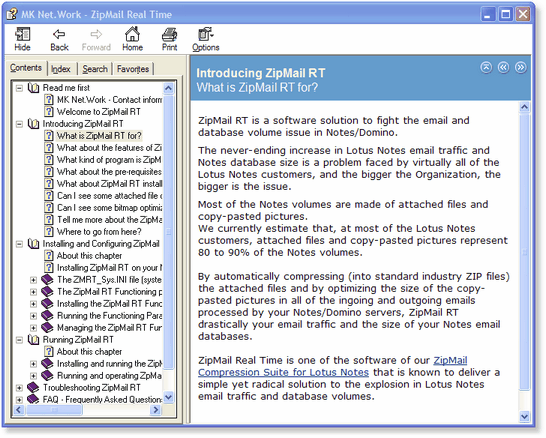Click the top-of-topic up arrow icon in header
The image size is (546, 438).
486,67
